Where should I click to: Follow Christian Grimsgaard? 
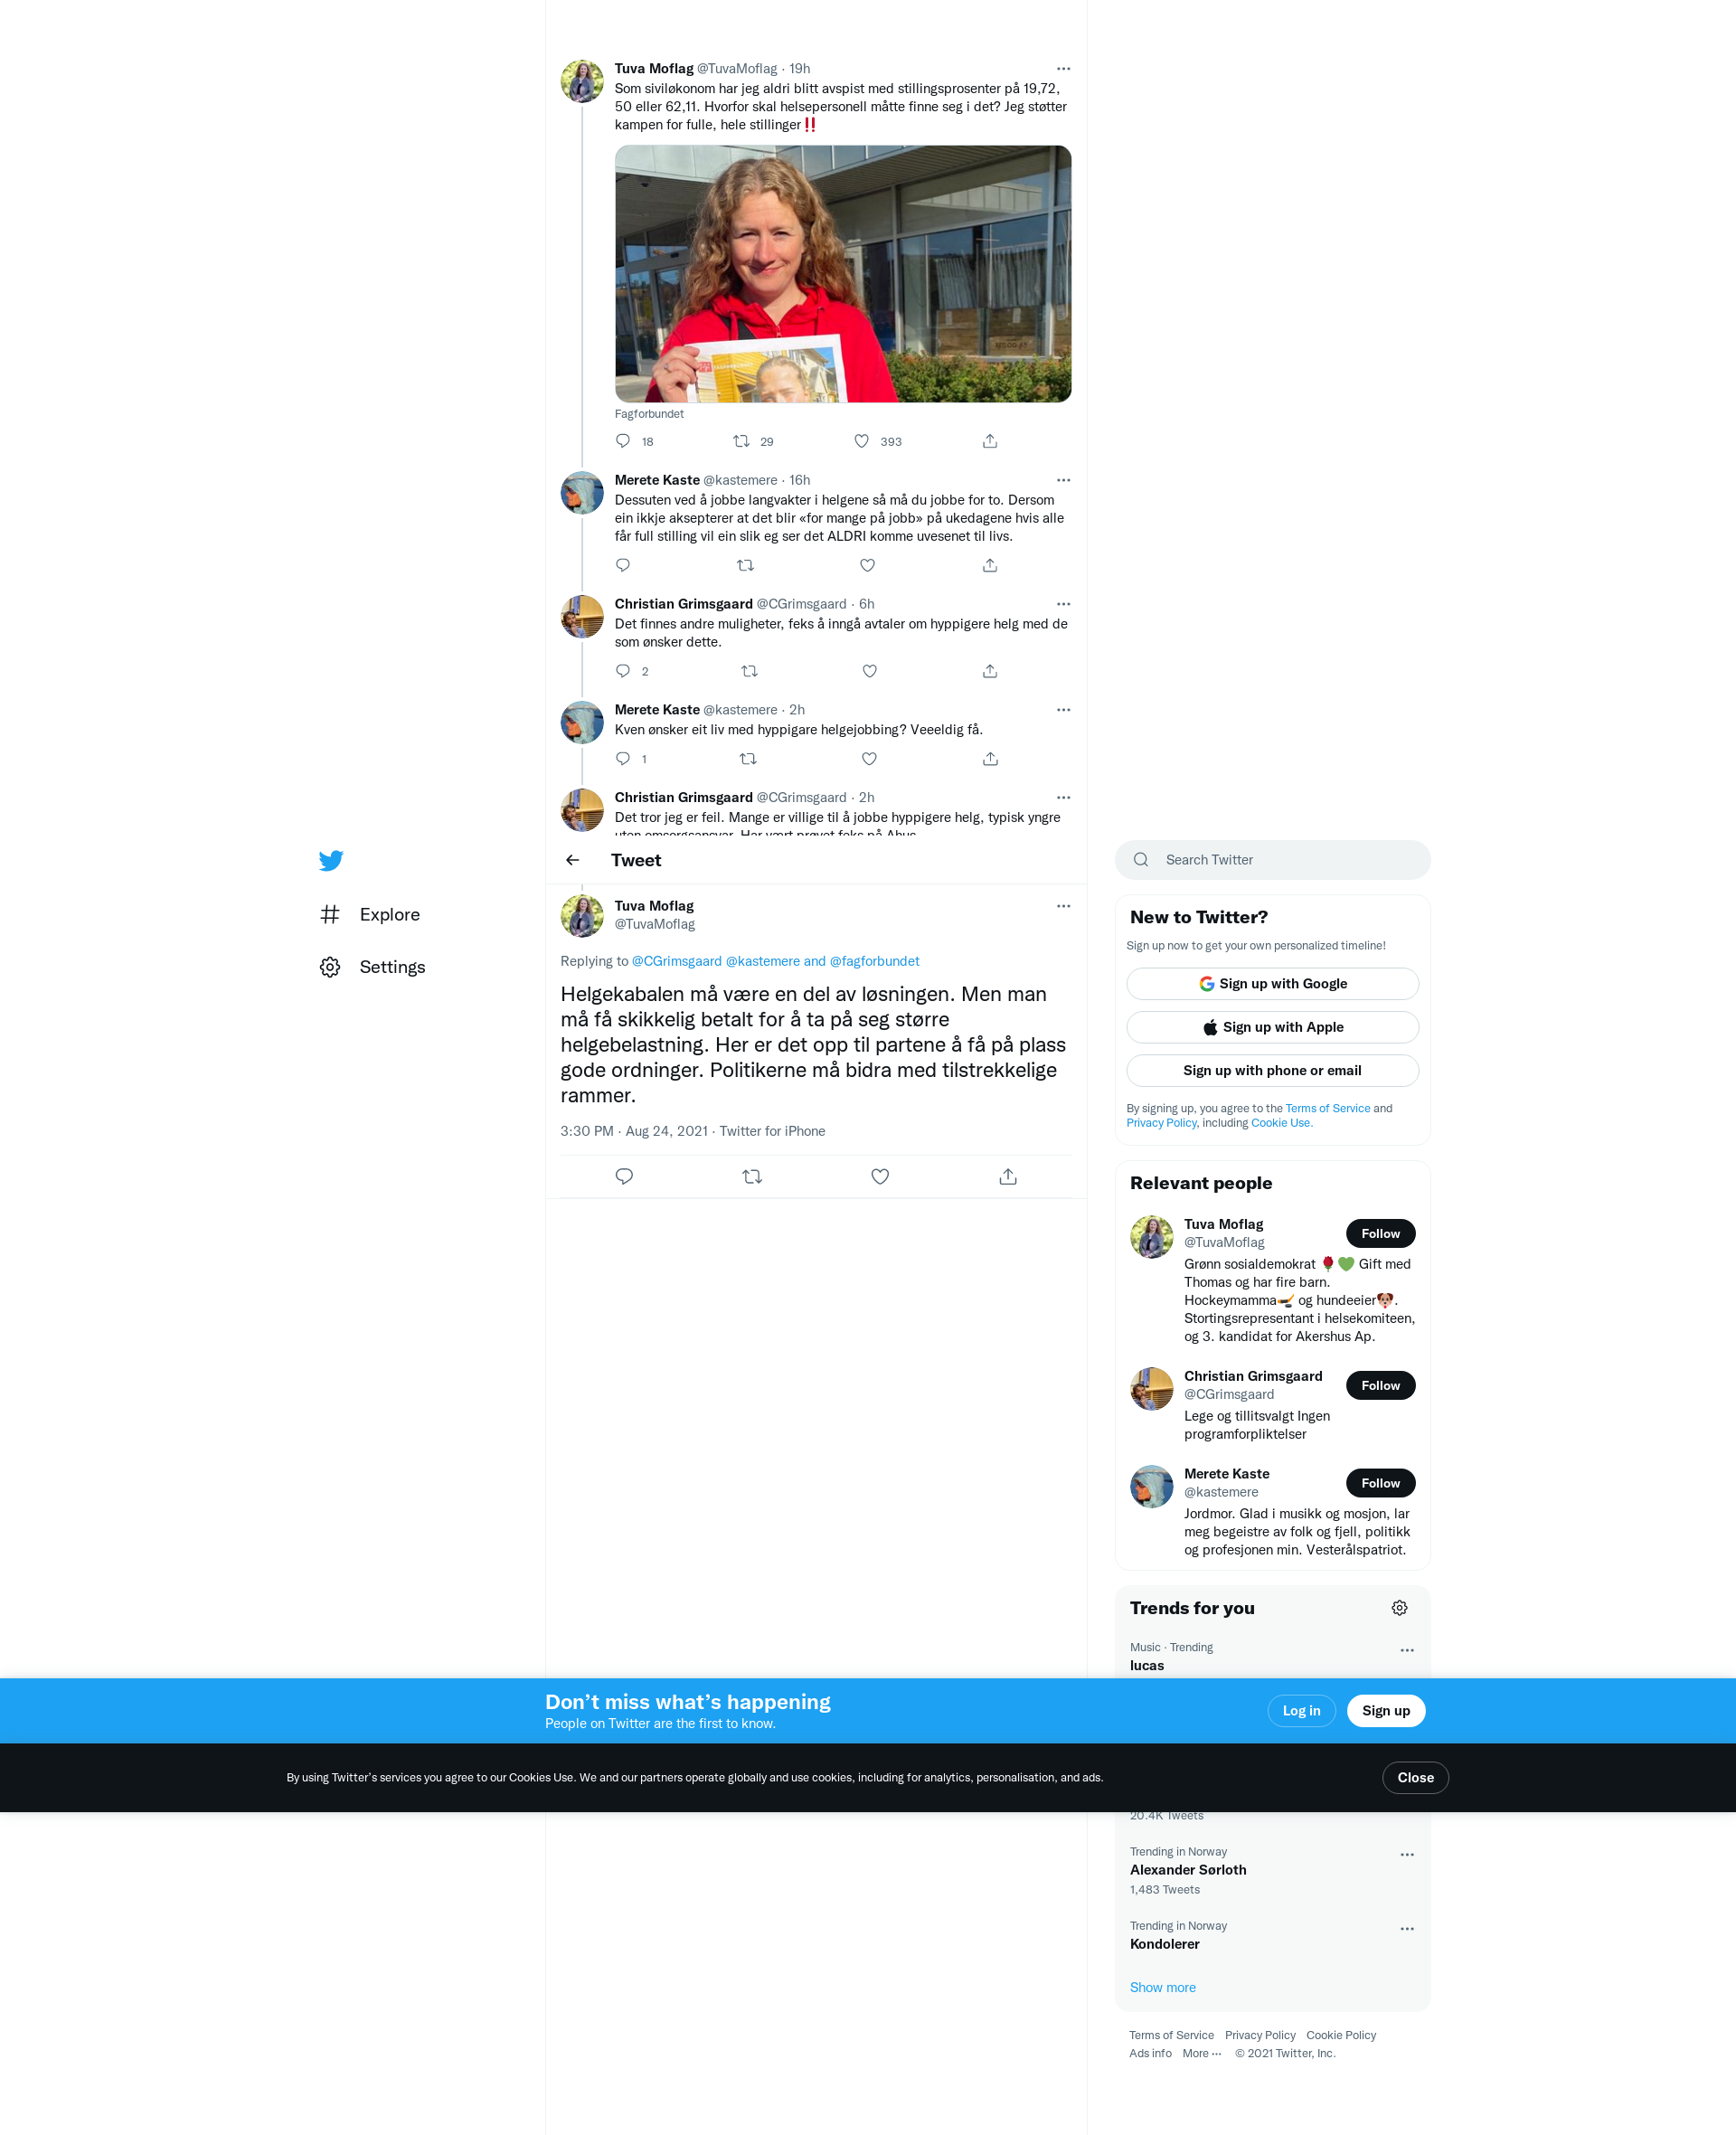pos(1380,1386)
